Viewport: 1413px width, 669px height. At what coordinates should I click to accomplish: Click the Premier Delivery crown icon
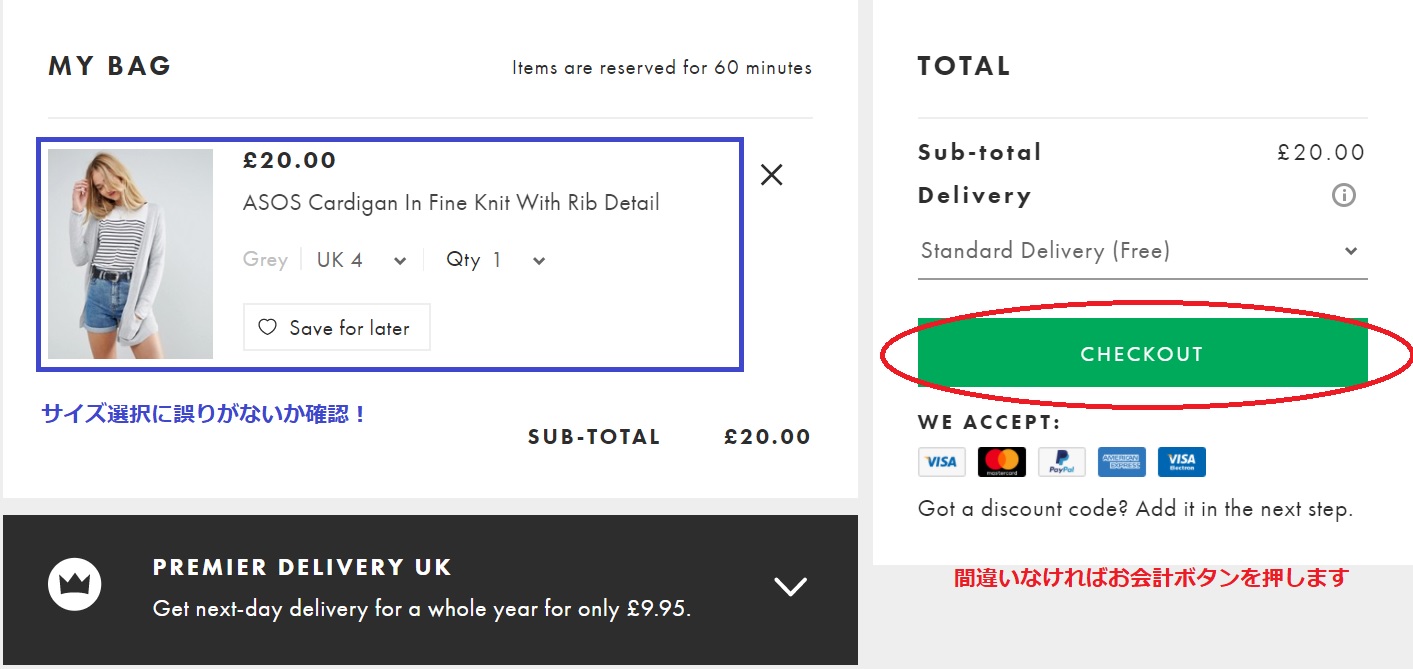[75, 585]
